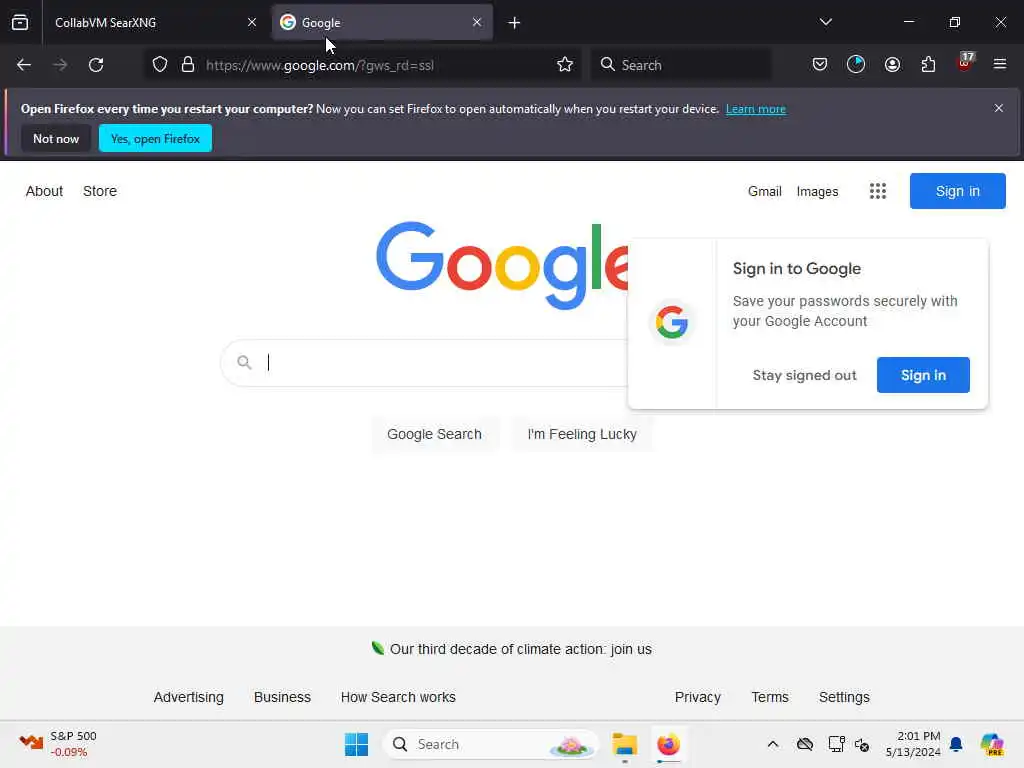Reload the current page
This screenshot has width=1024, height=768.
click(96, 65)
